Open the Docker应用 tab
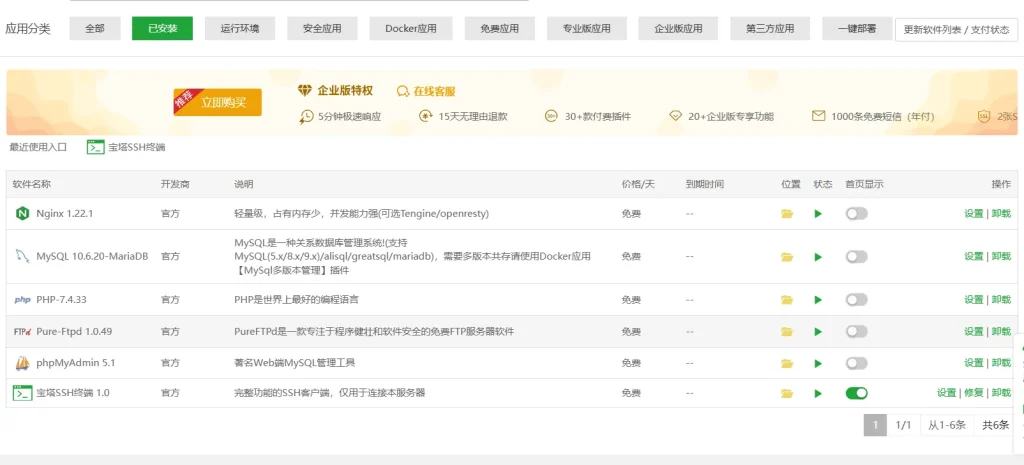The width and height of the screenshot is (1024, 465). (x=411, y=28)
